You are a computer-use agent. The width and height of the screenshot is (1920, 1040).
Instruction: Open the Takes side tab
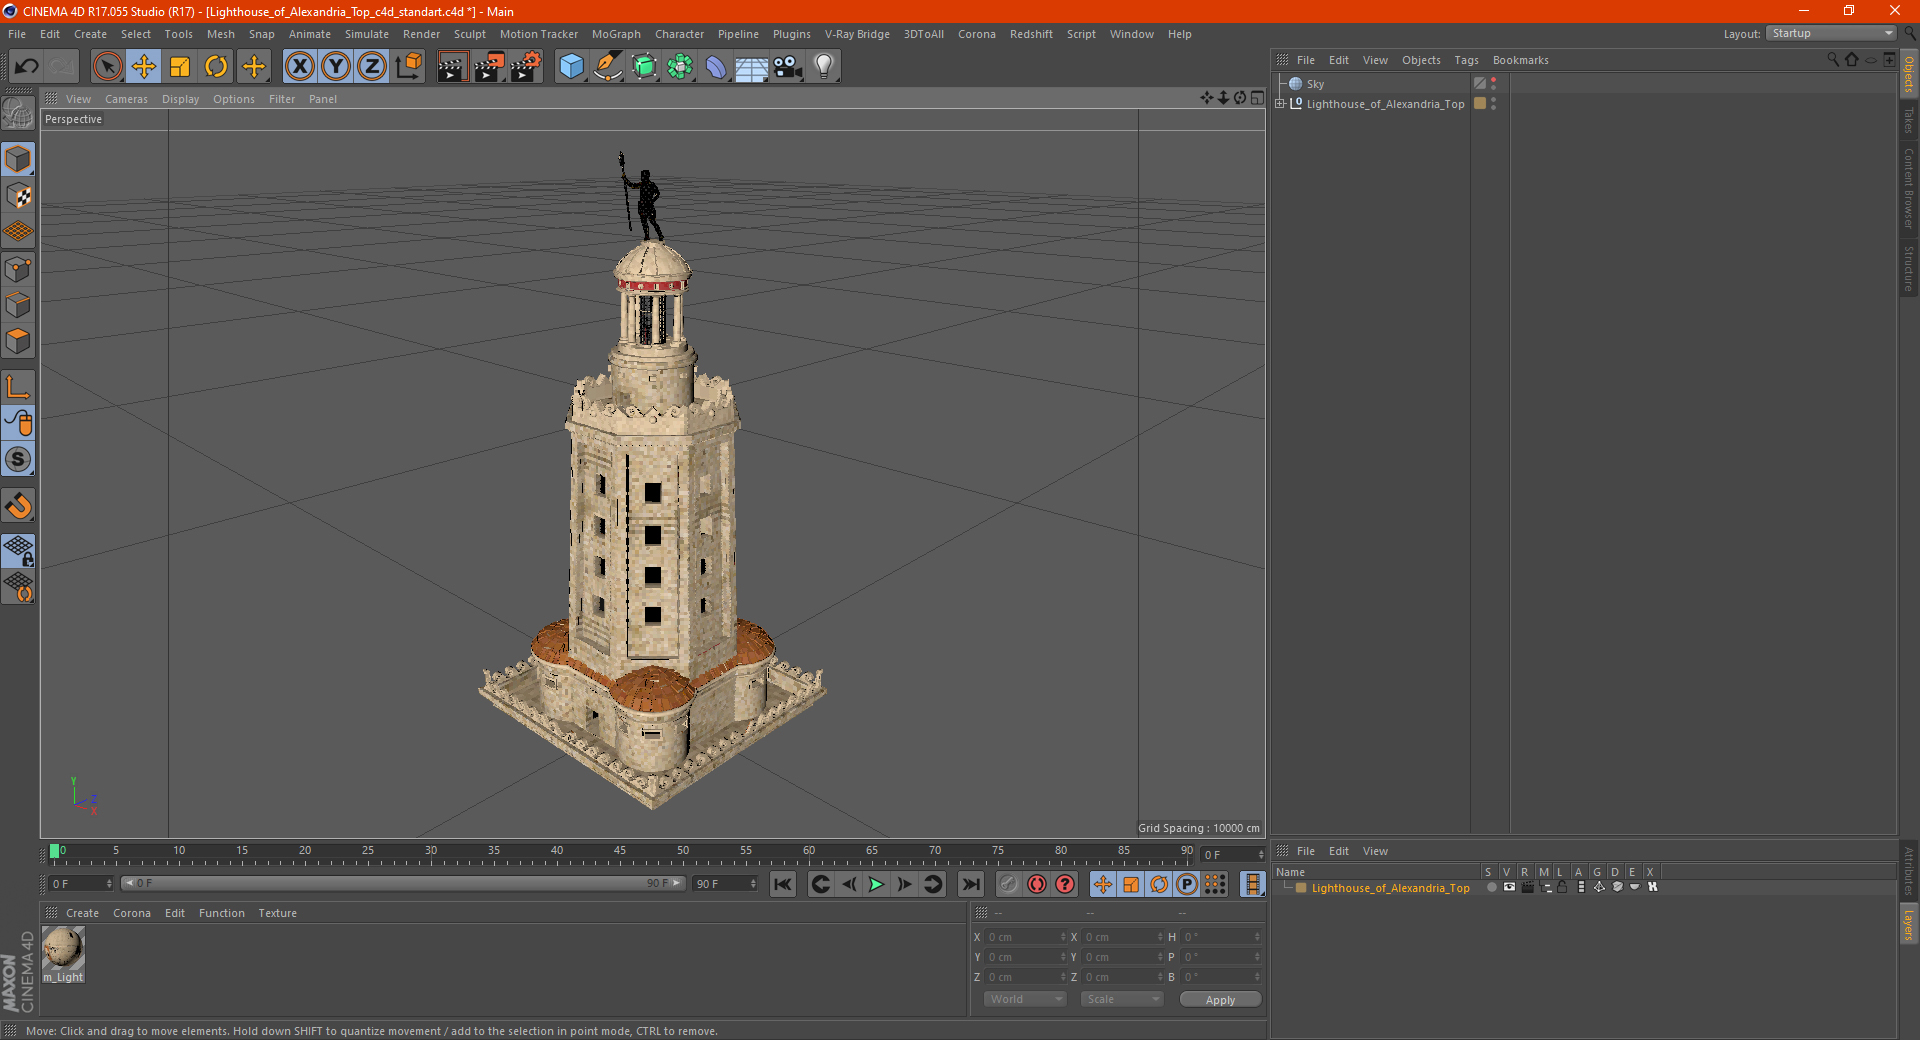[x=1909, y=121]
